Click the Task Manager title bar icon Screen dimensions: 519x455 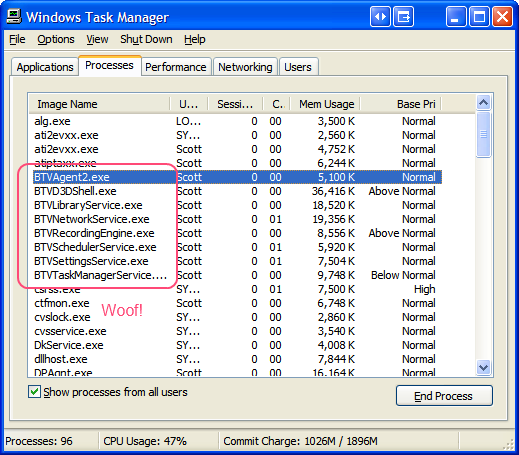point(14,16)
